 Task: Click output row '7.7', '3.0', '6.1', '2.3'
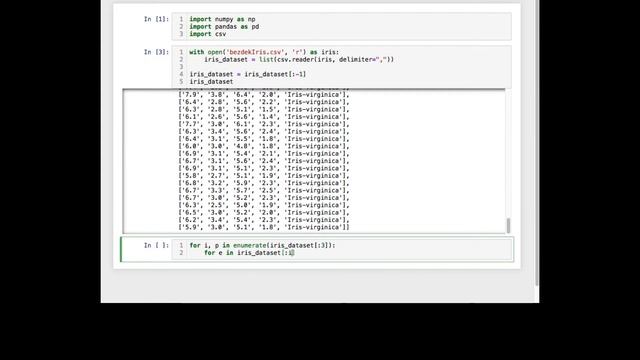(264, 124)
